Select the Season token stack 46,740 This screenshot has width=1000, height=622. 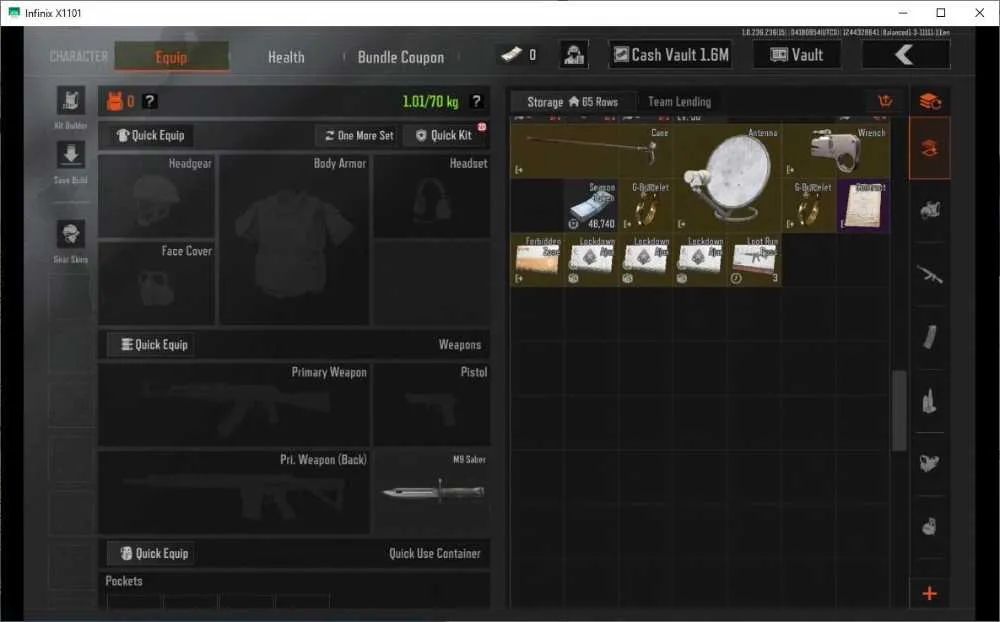[591, 205]
